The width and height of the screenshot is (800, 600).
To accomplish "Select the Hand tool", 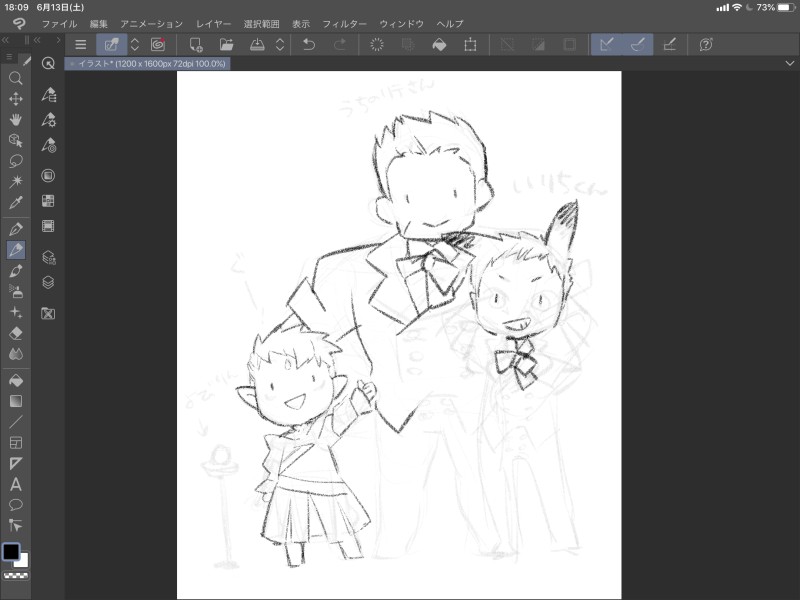I will click(x=16, y=119).
